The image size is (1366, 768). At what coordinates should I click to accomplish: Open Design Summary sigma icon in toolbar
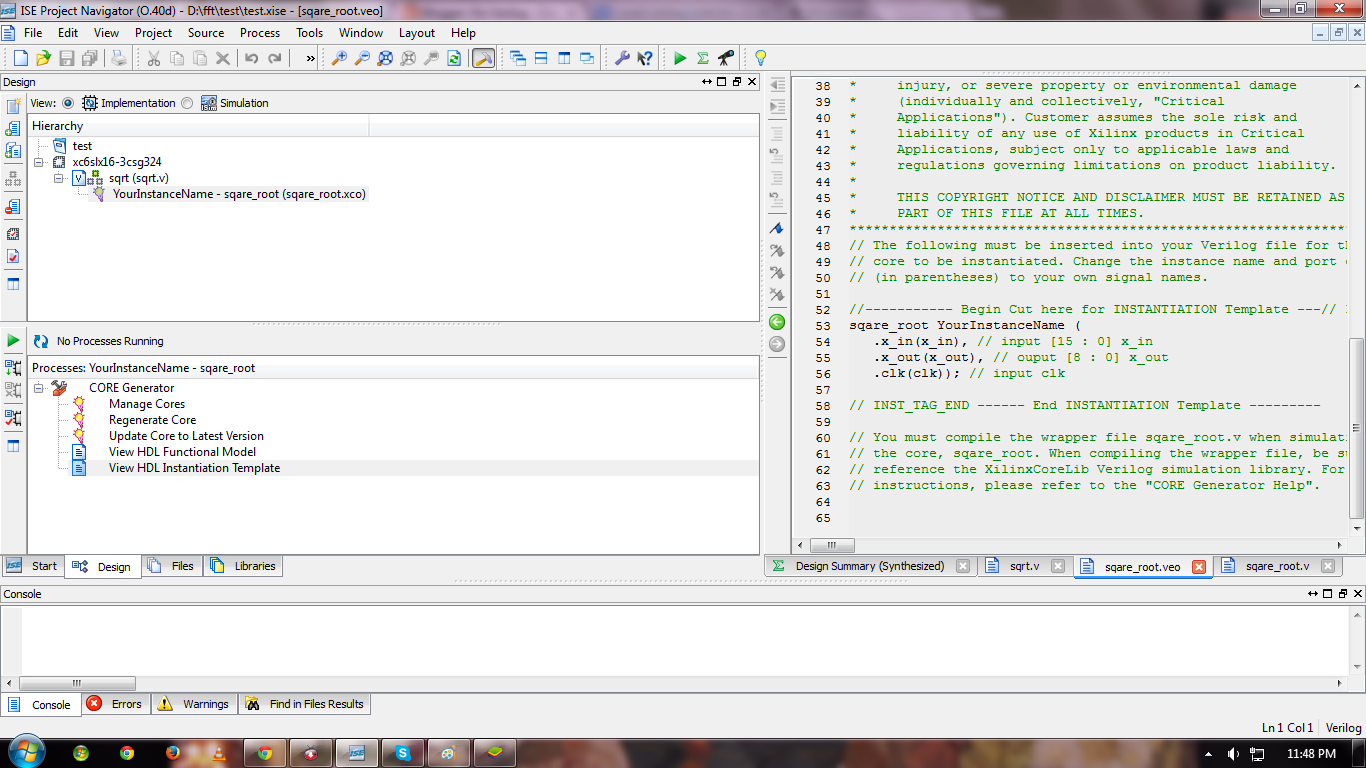pyautogui.click(x=703, y=58)
